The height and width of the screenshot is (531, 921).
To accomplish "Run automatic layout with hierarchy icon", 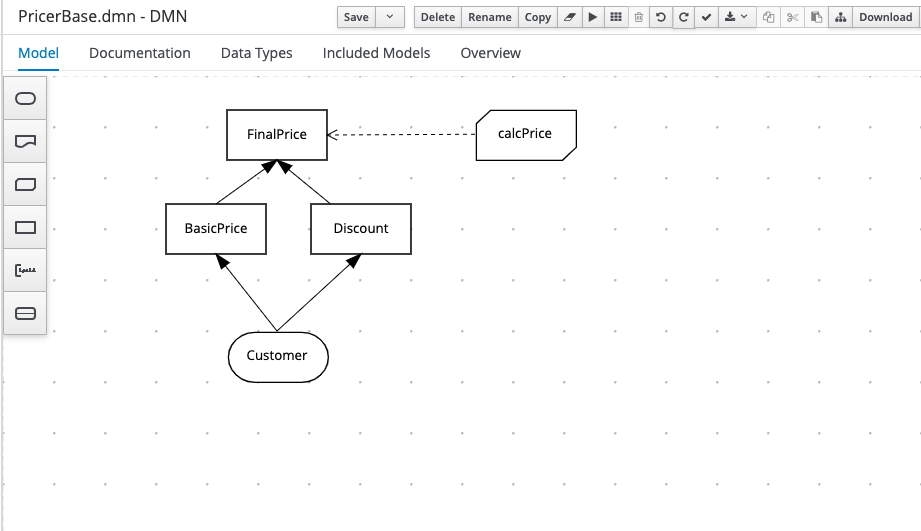I will coord(840,17).
